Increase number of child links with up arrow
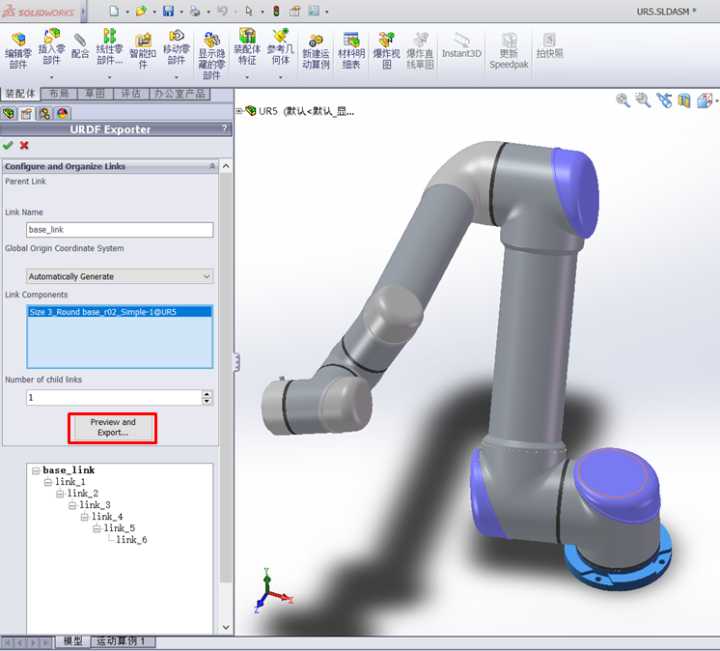 [x=207, y=393]
